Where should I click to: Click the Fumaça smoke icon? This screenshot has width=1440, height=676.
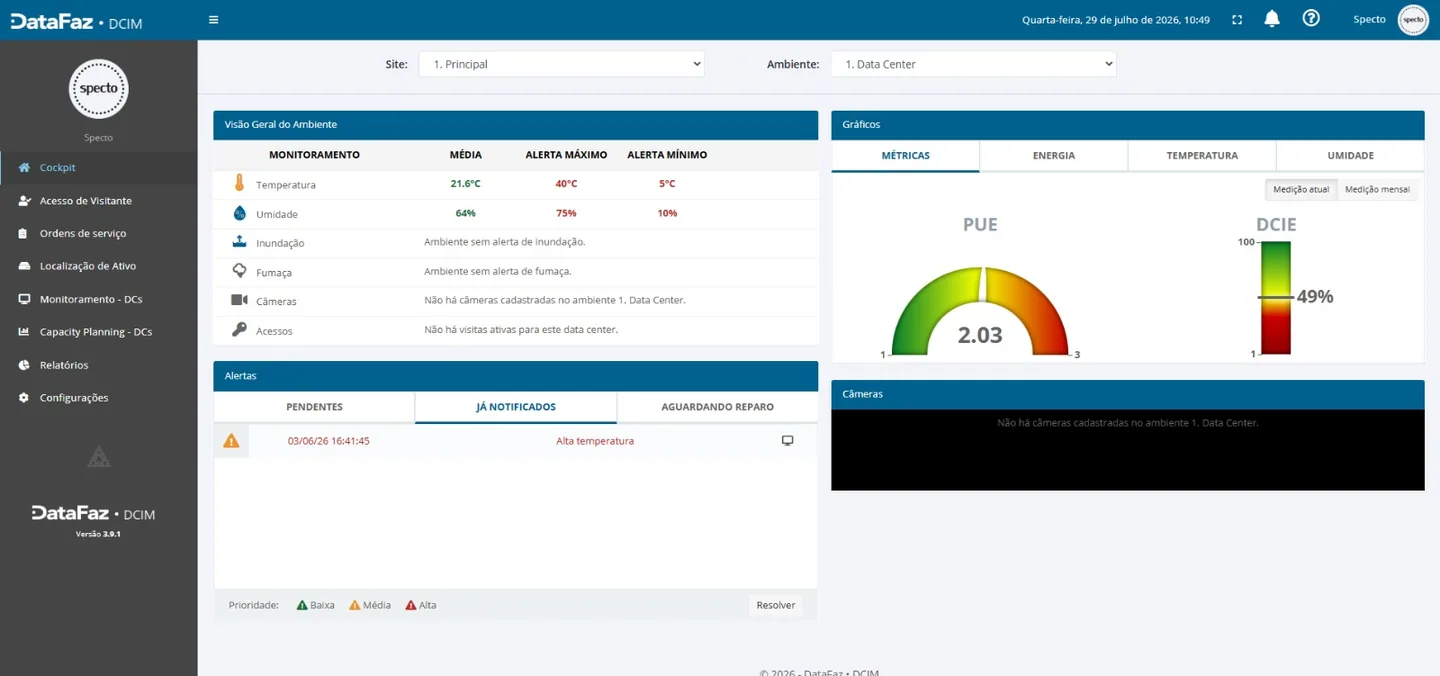(239, 270)
